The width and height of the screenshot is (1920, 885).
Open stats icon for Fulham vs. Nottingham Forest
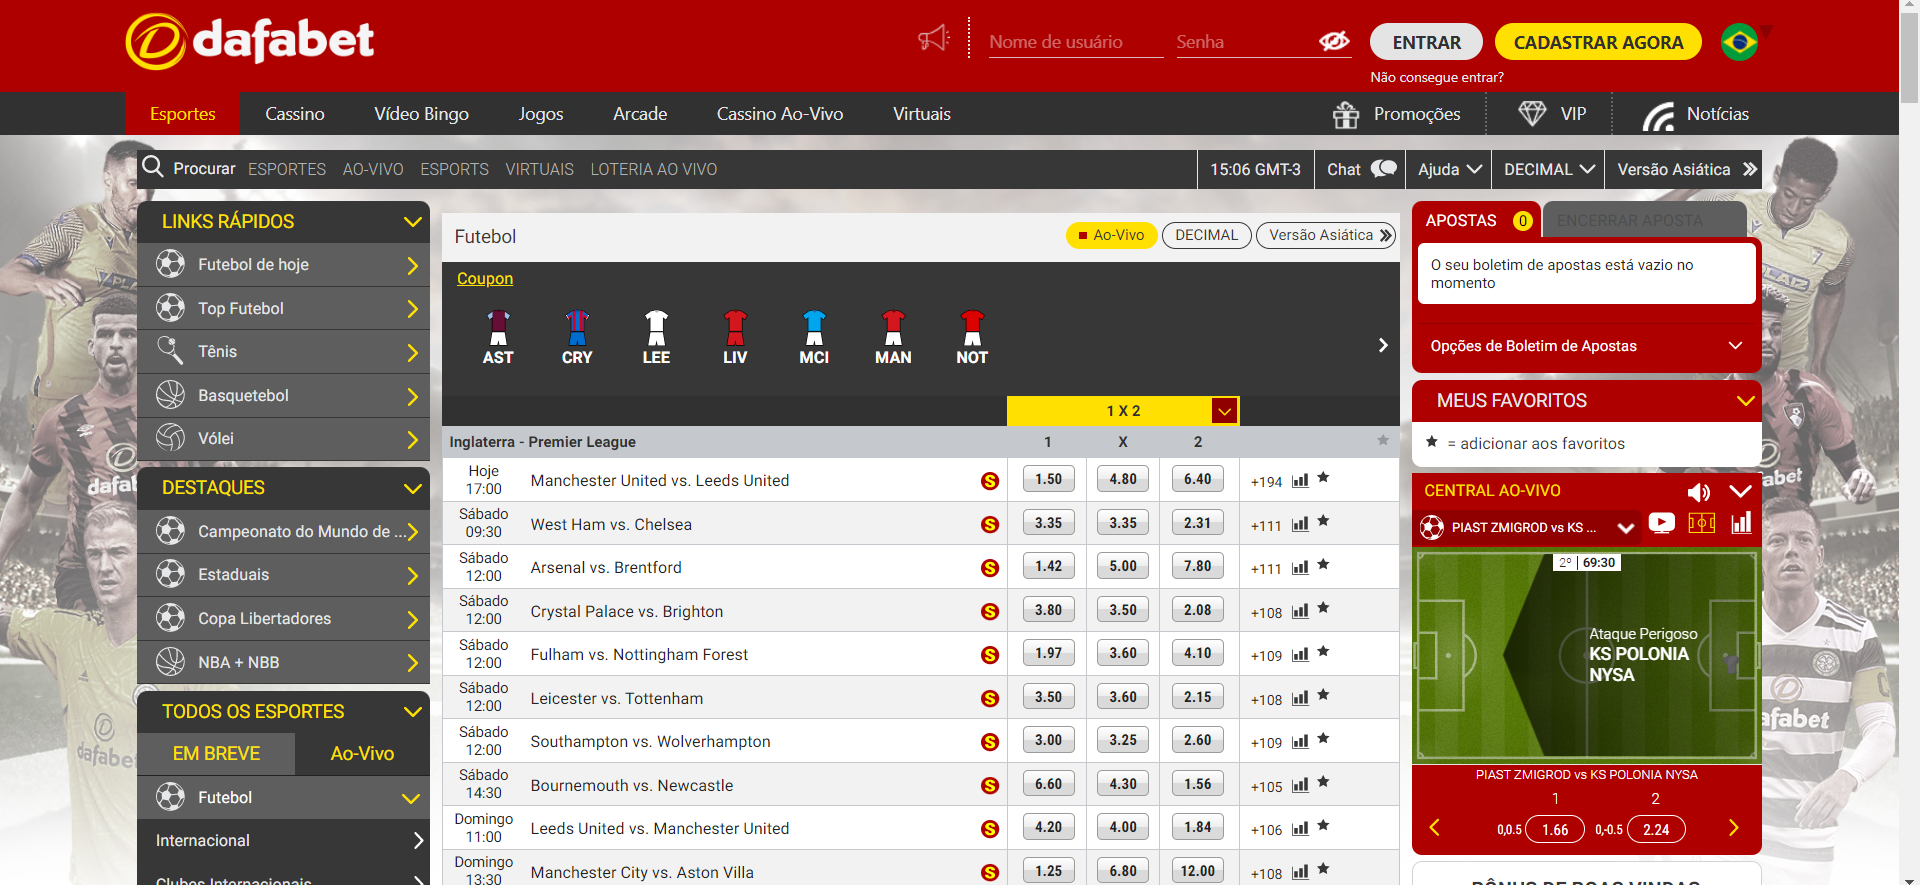pyautogui.click(x=1300, y=654)
